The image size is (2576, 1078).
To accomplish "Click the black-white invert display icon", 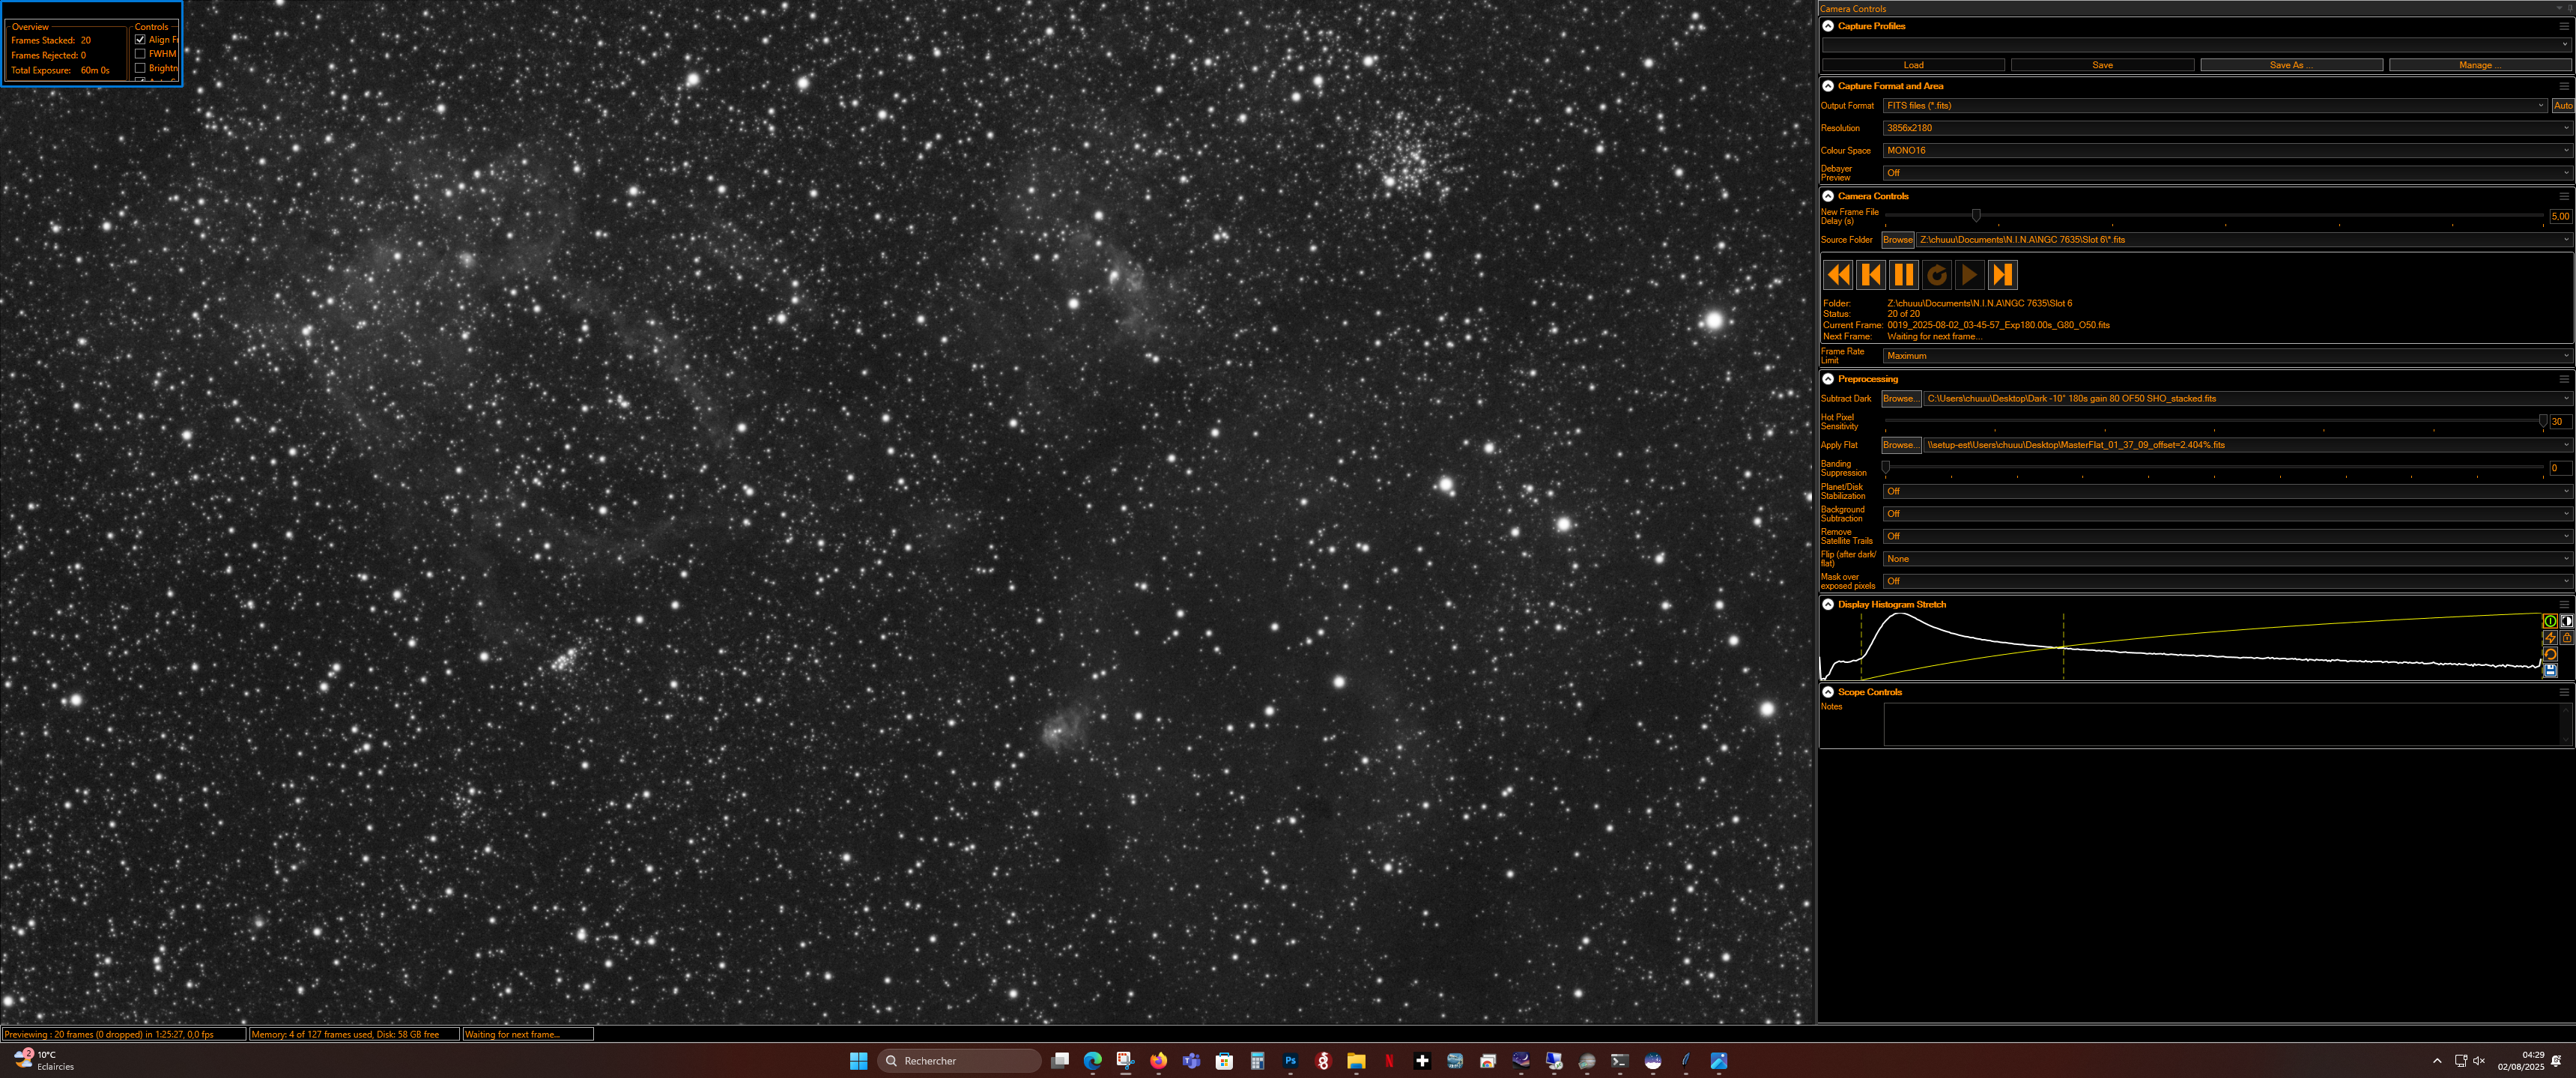I will click(2566, 621).
